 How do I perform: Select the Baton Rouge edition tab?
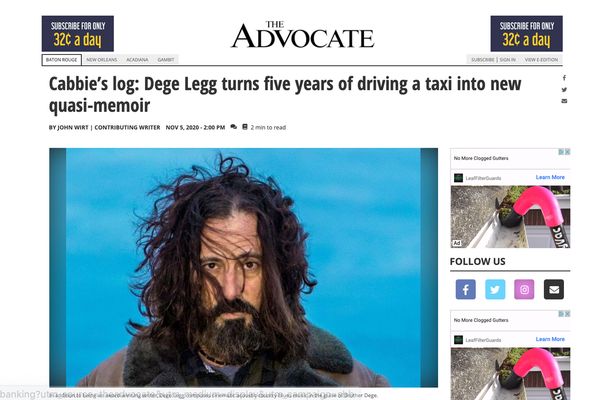(x=62, y=60)
